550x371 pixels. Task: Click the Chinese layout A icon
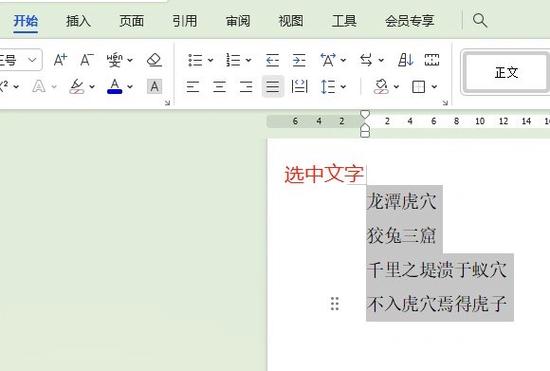point(328,60)
